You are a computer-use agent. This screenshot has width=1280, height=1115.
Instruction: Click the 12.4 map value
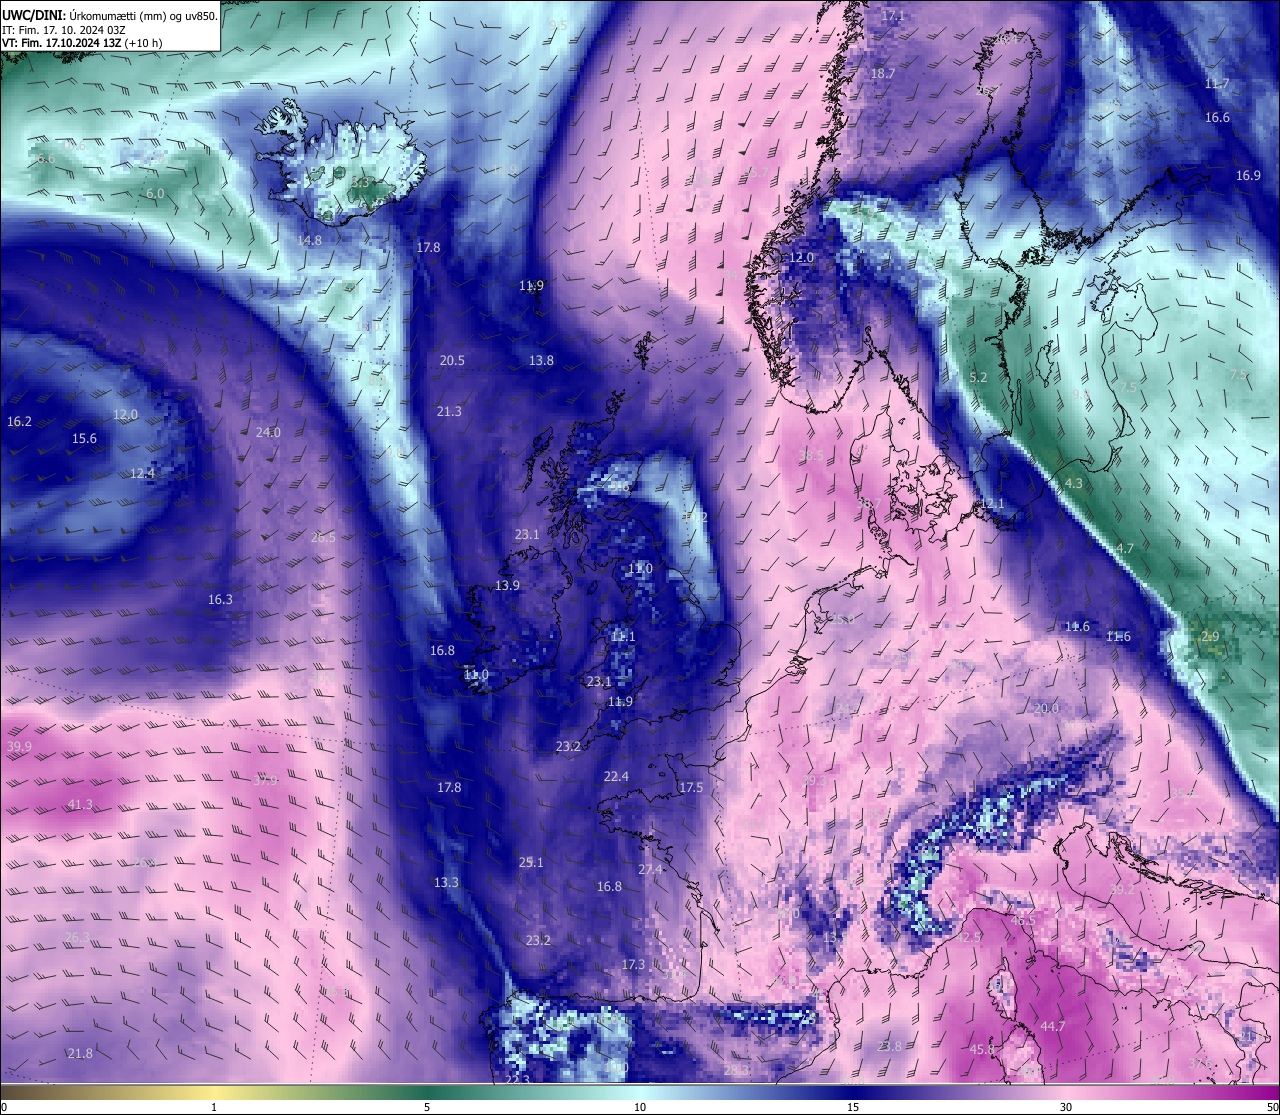[142, 473]
